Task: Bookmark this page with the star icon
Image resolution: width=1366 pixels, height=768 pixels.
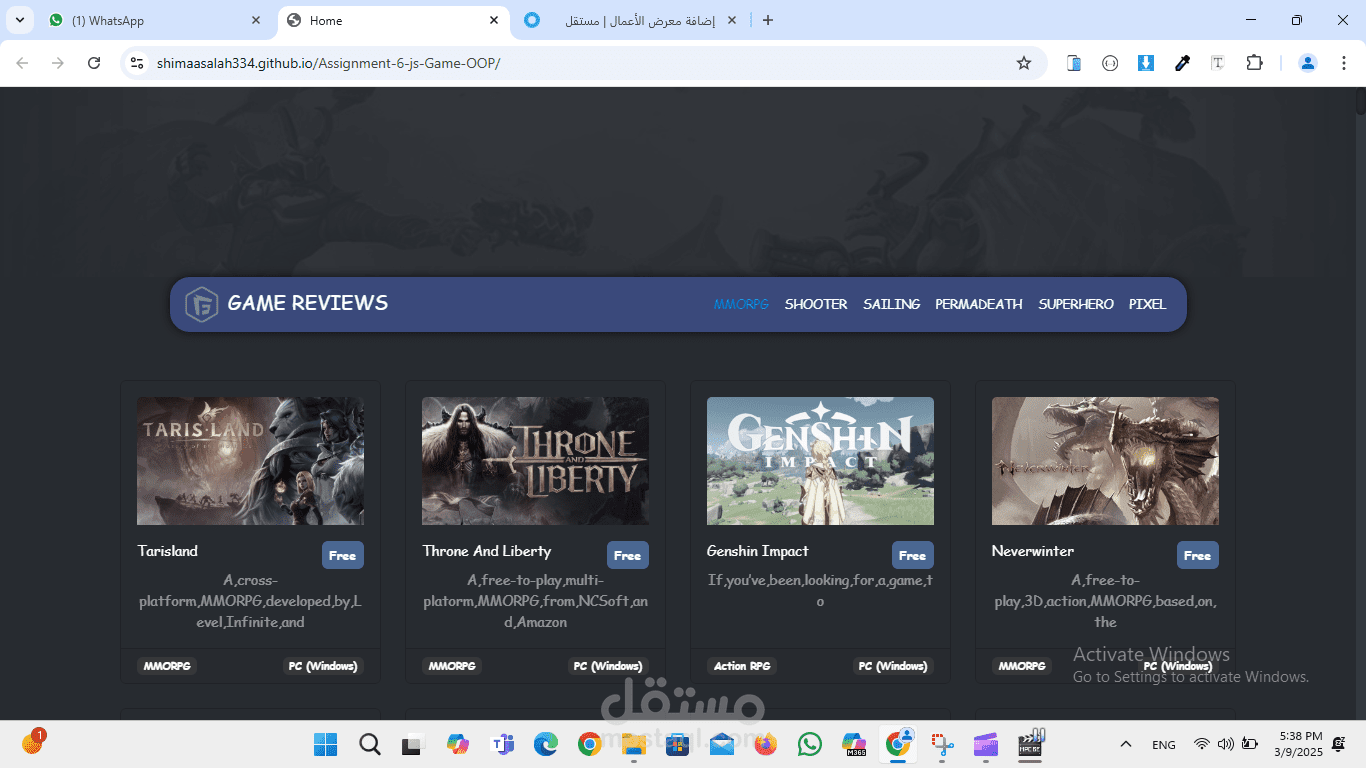Action: (x=1023, y=63)
